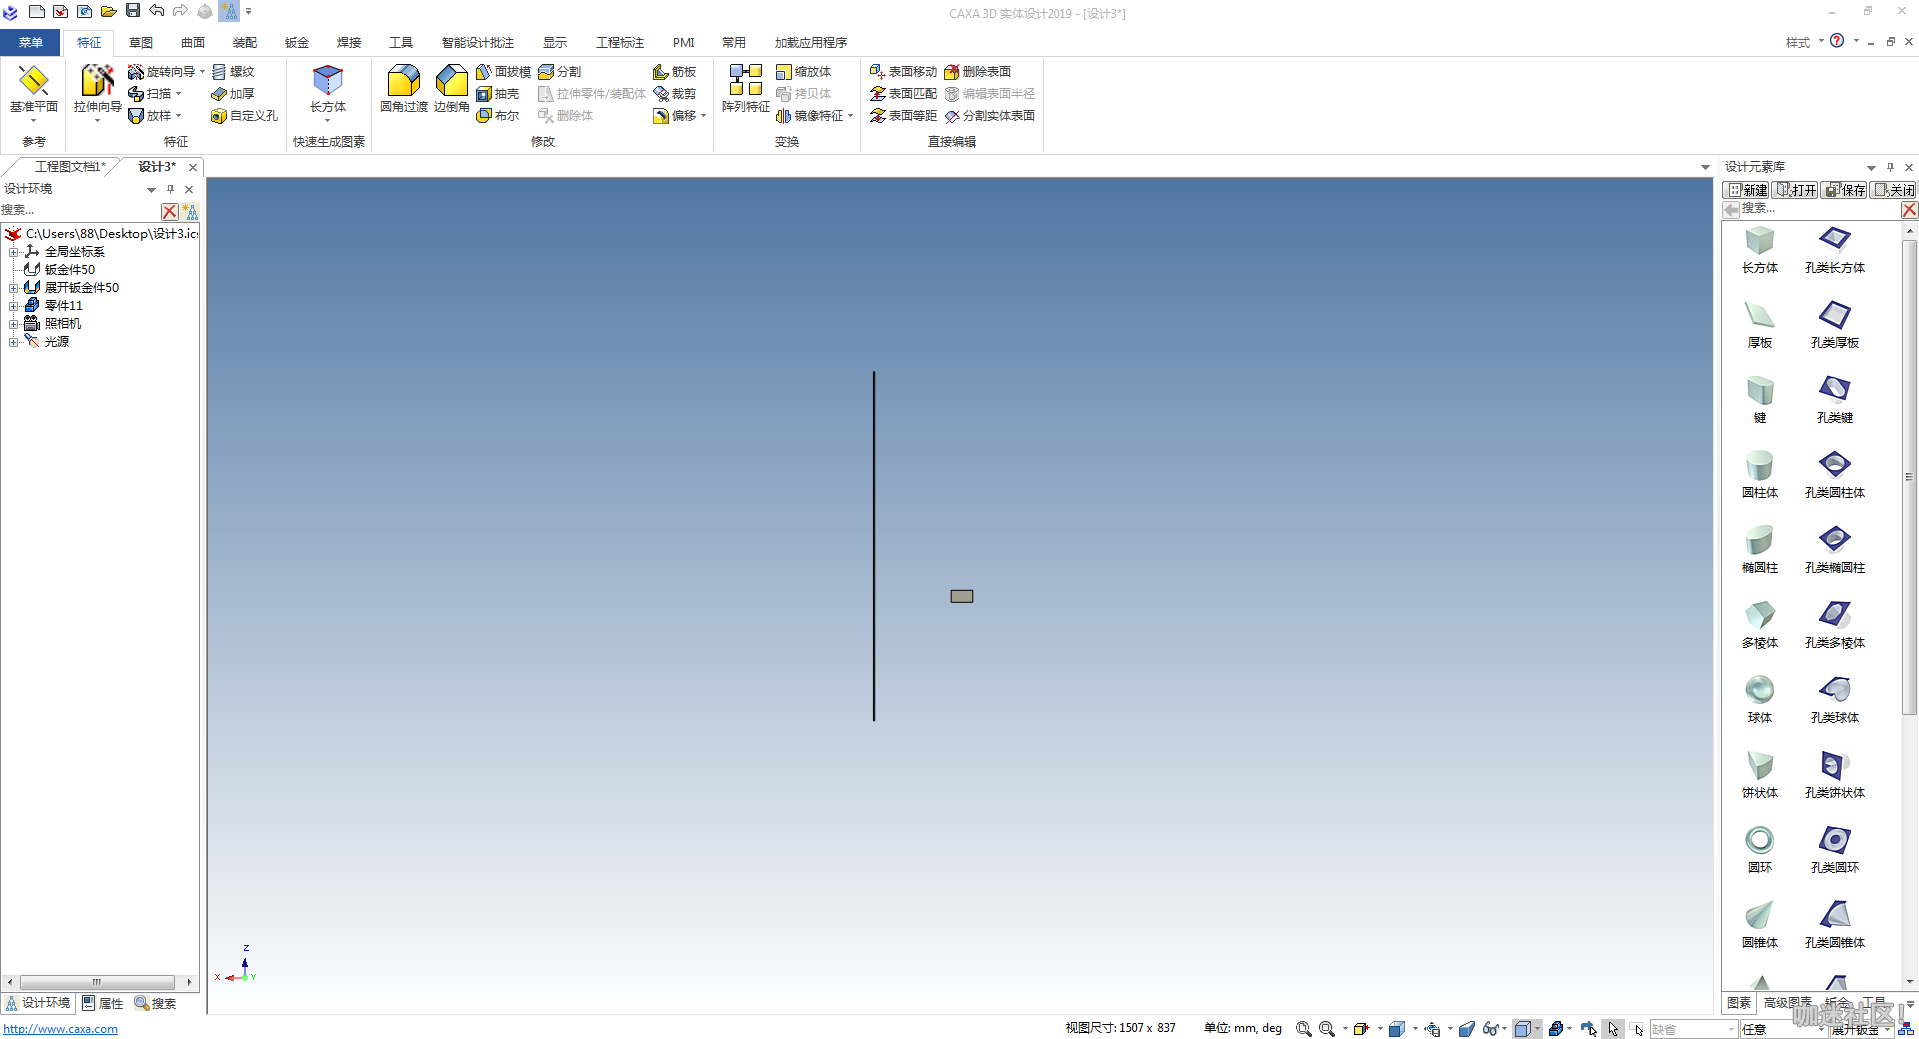Click the design tree 搜索 search field
The width and height of the screenshot is (1919, 1039).
tap(80, 210)
